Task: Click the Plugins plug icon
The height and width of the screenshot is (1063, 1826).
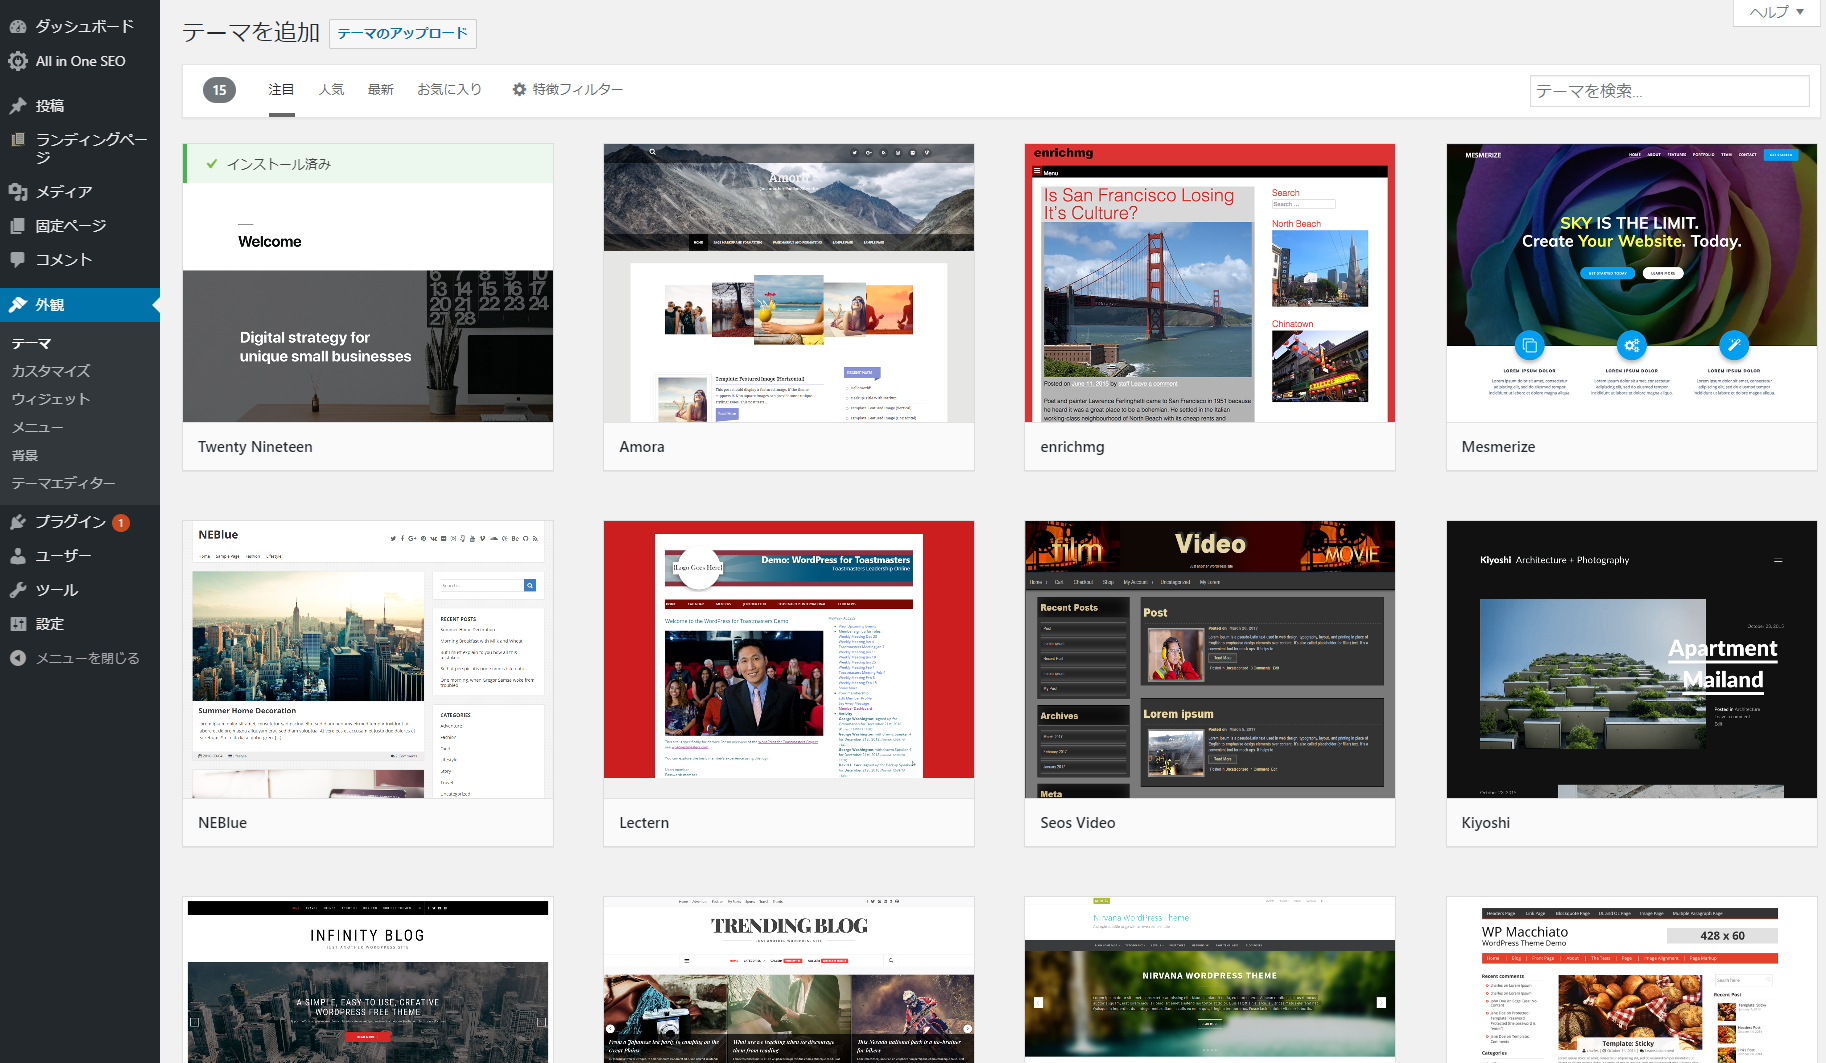Action: coord(18,522)
